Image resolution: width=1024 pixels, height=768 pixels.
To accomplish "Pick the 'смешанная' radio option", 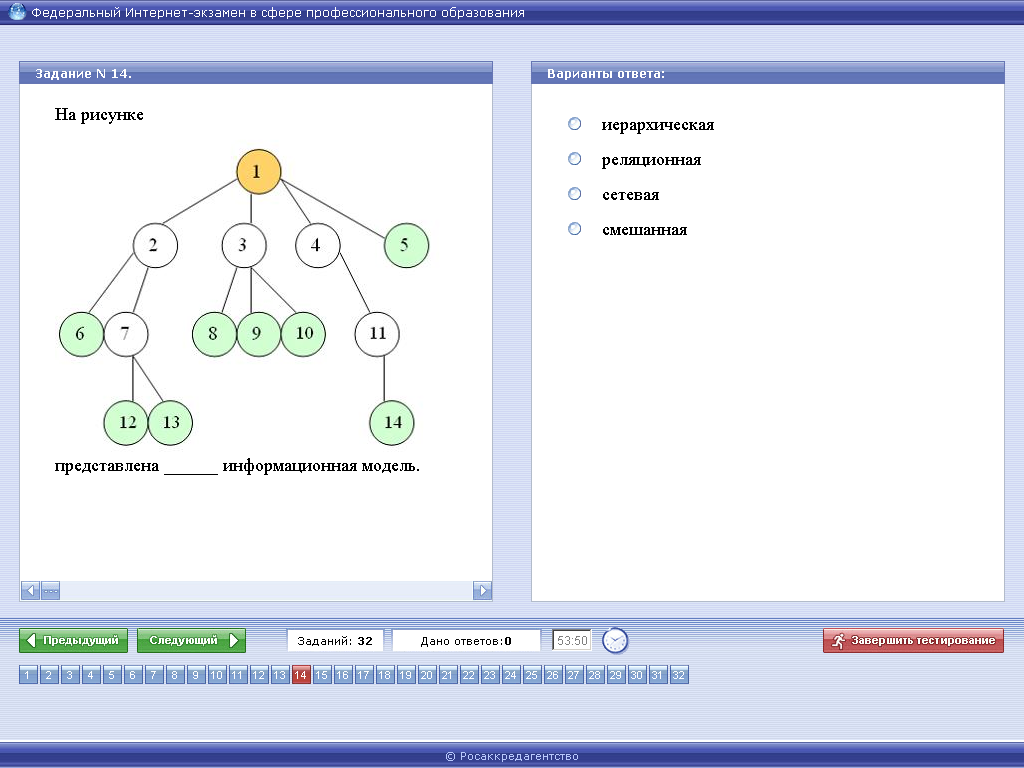I will pyautogui.click(x=575, y=229).
